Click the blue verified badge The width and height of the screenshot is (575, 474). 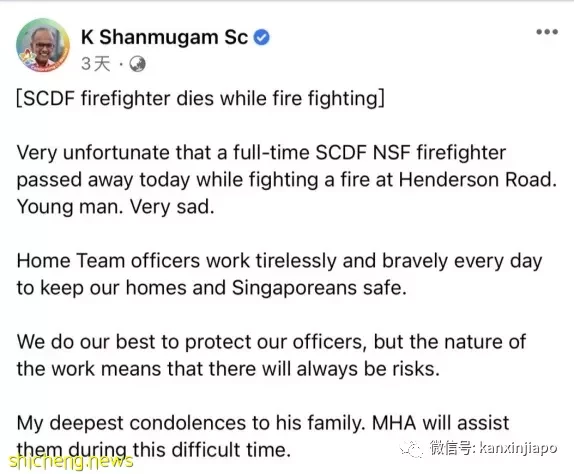[x=262, y=38]
